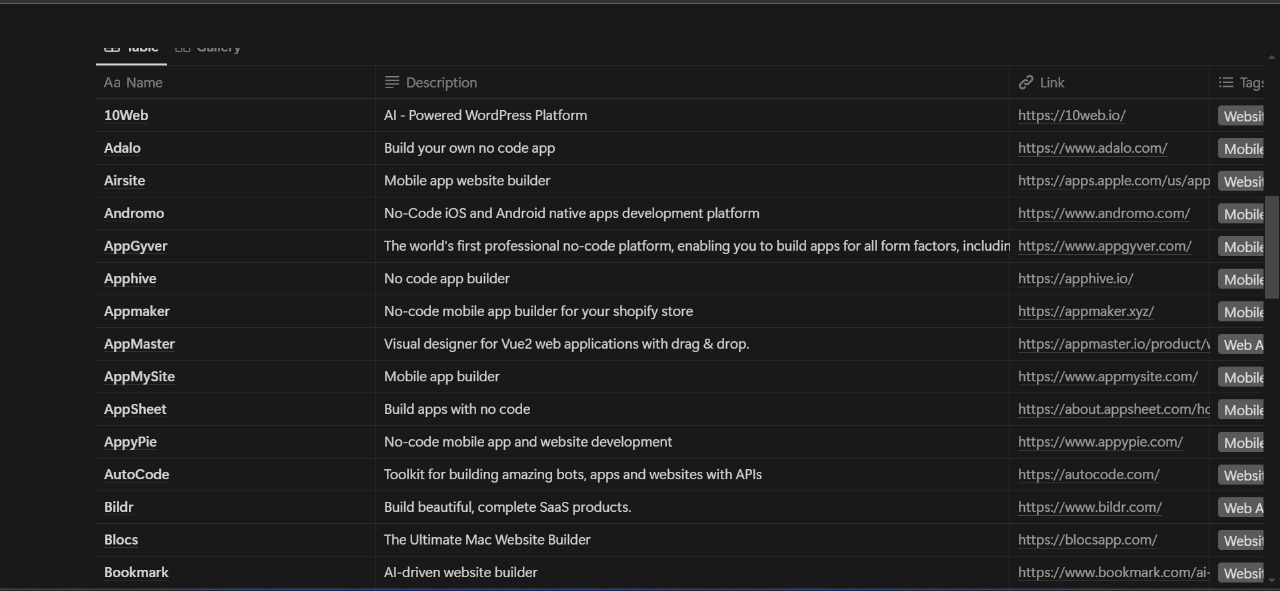Screen dimensions: 1280x591
Task: Click the Description column text icon
Action: click(392, 83)
